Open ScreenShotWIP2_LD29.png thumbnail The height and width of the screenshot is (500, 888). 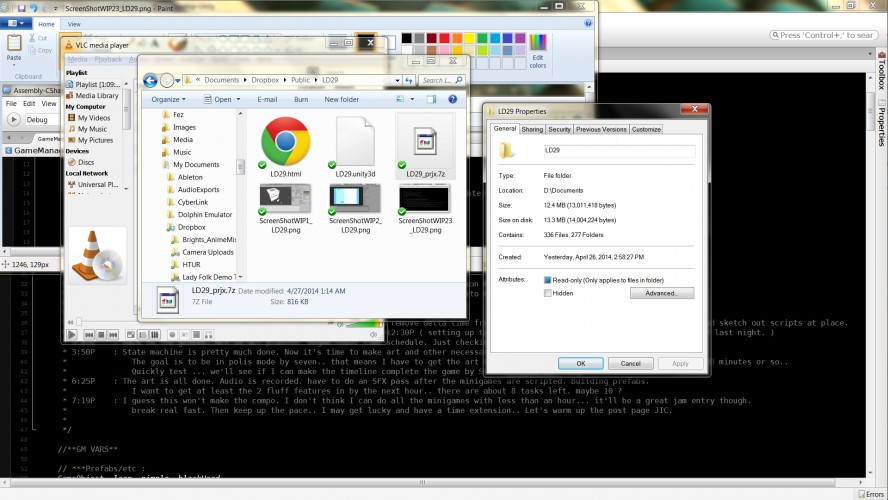[355, 199]
